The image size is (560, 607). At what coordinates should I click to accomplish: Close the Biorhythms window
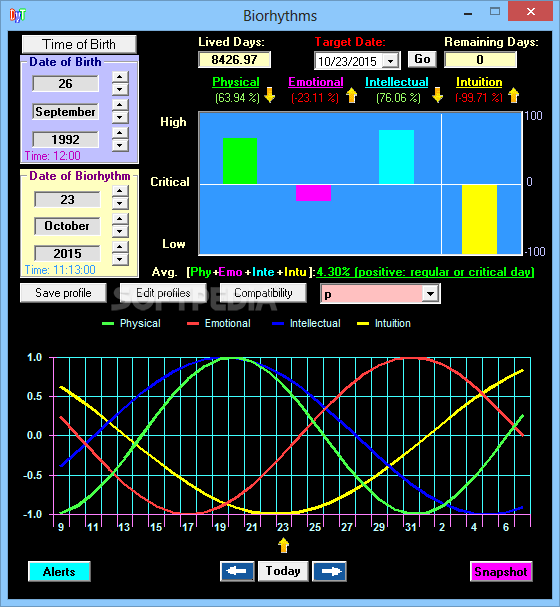click(531, 11)
